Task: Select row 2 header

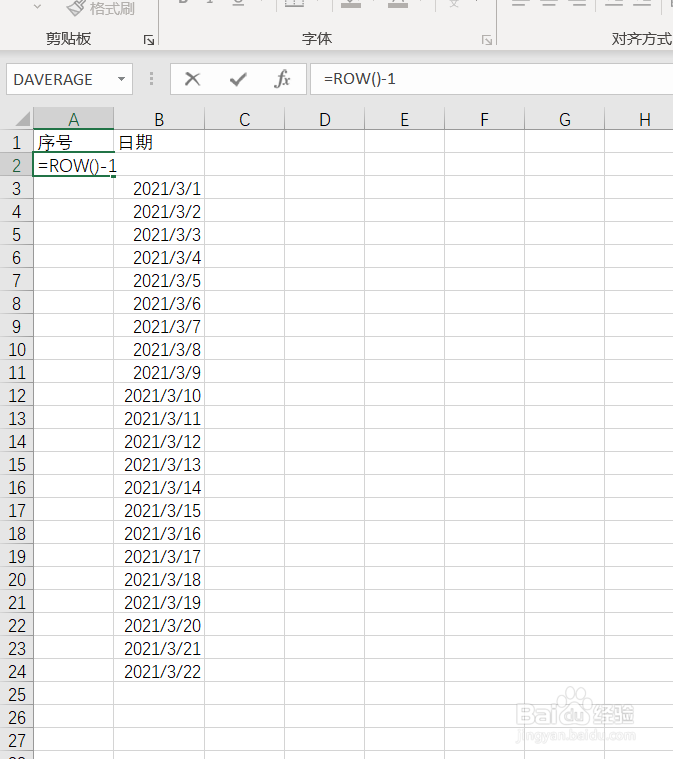Action: coord(16,166)
